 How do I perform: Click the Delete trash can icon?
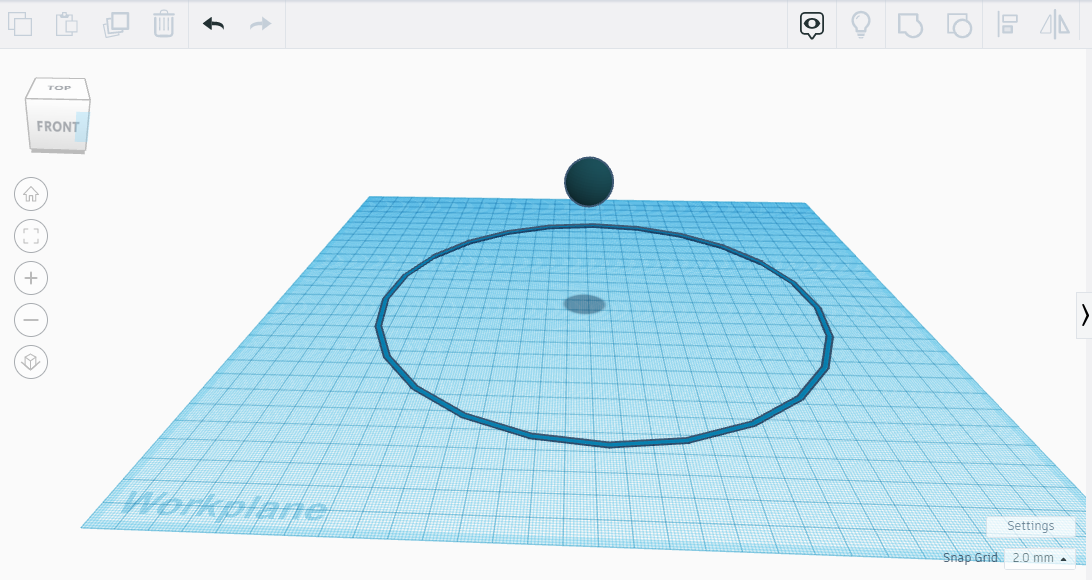164,24
